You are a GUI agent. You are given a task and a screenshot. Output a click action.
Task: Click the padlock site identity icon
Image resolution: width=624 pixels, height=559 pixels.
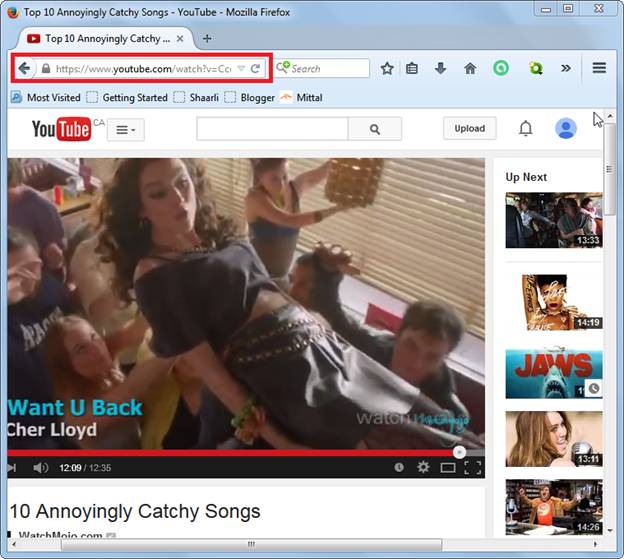click(x=46, y=68)
